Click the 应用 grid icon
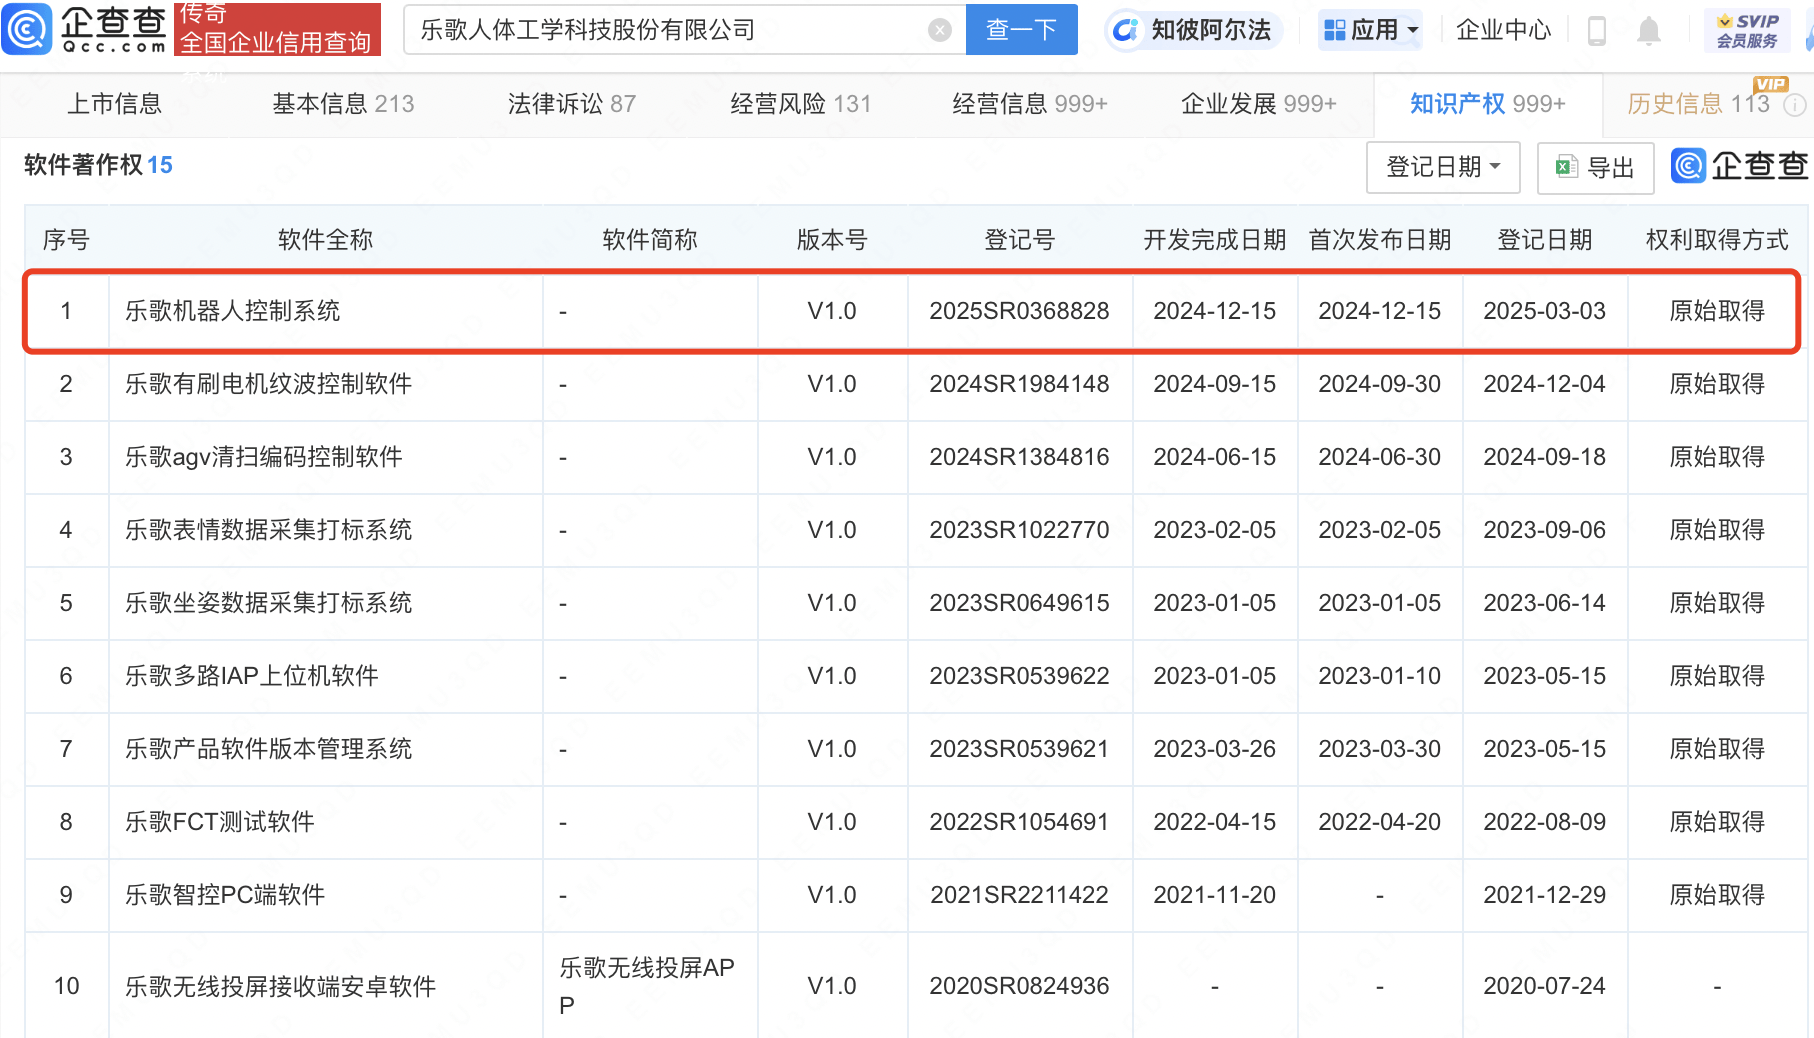Image resolution: width=1814 pixels, height=1038 pixels. point(1334,30)
